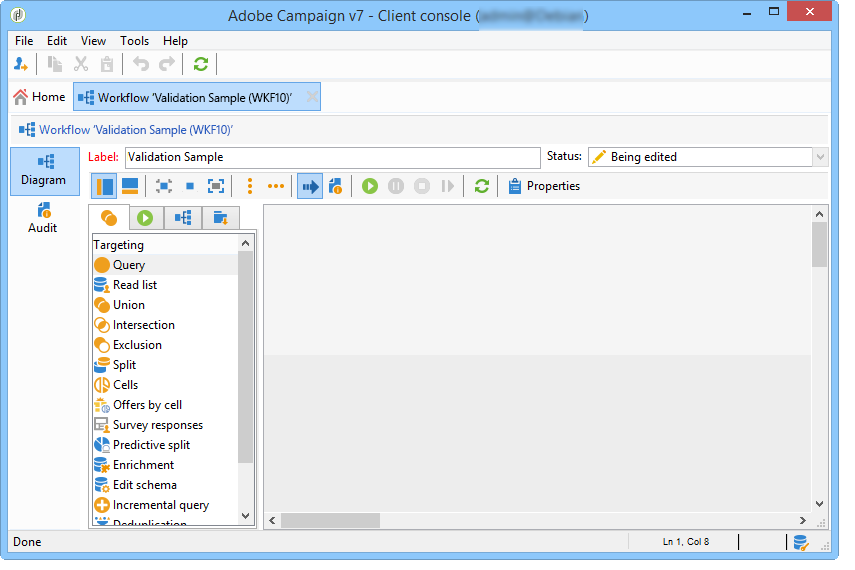Close the Validation Sample workflow tab
Image resolution: width=855 pixels, height=570 pixels.
(x=312, y=97)
